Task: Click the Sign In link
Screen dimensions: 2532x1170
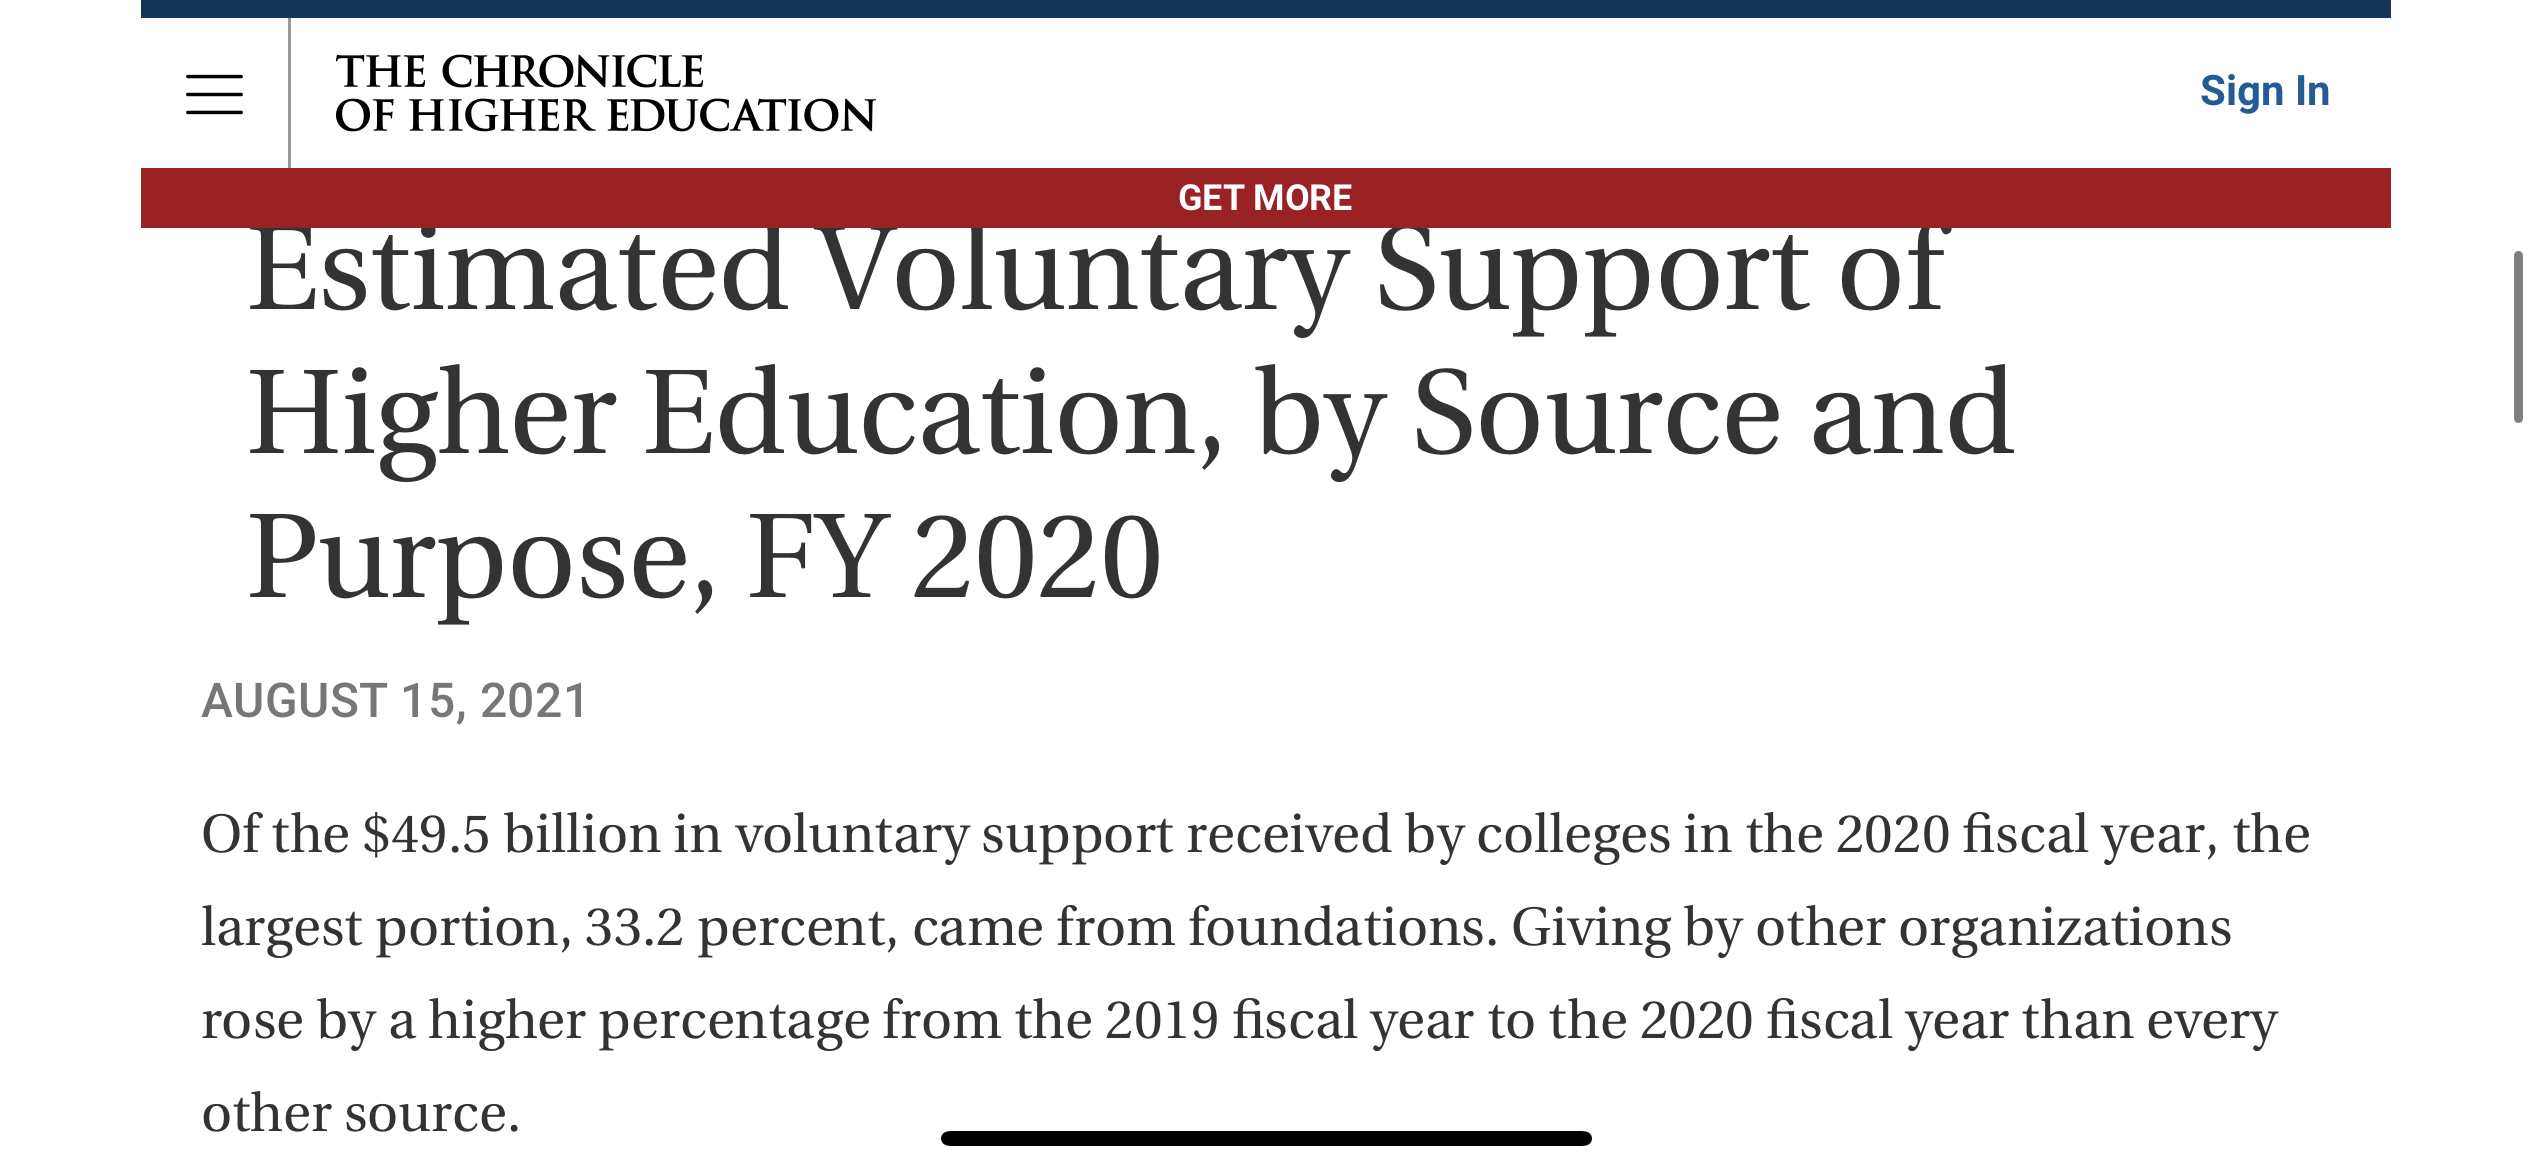Action: pyautogui.click(x=2264, y=91)
